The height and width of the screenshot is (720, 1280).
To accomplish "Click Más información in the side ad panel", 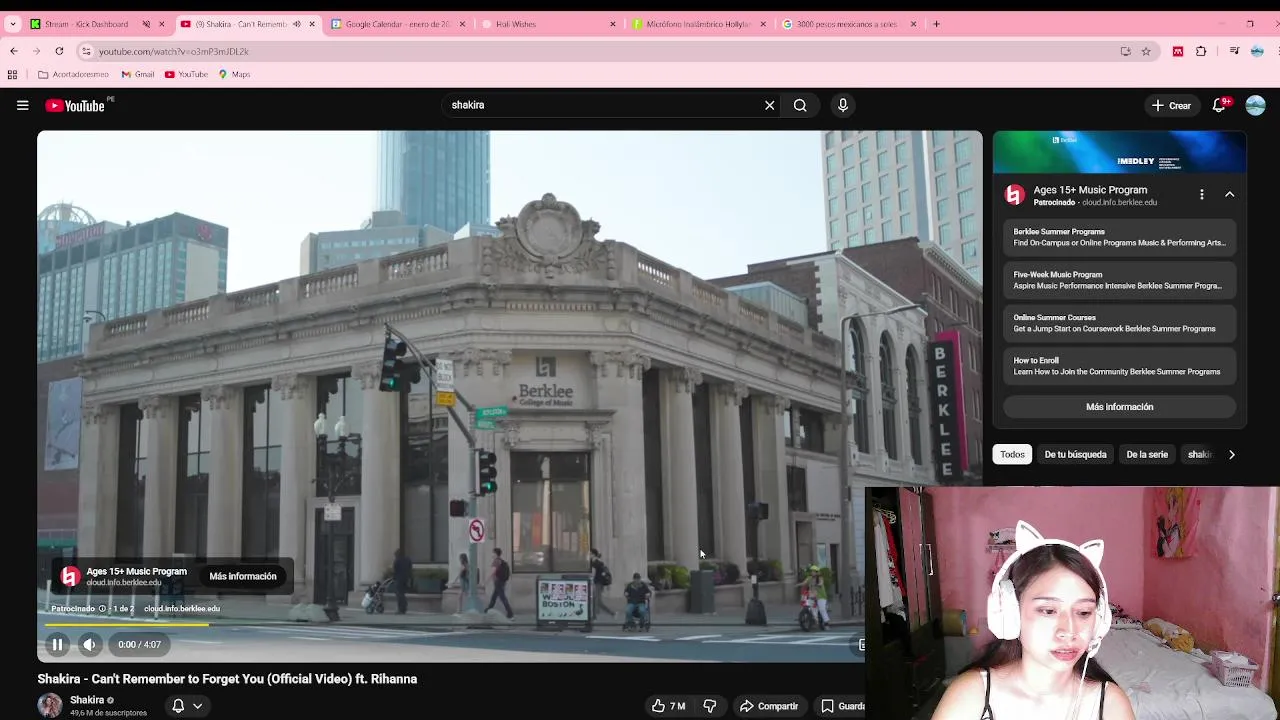I will coord(1120,407).
